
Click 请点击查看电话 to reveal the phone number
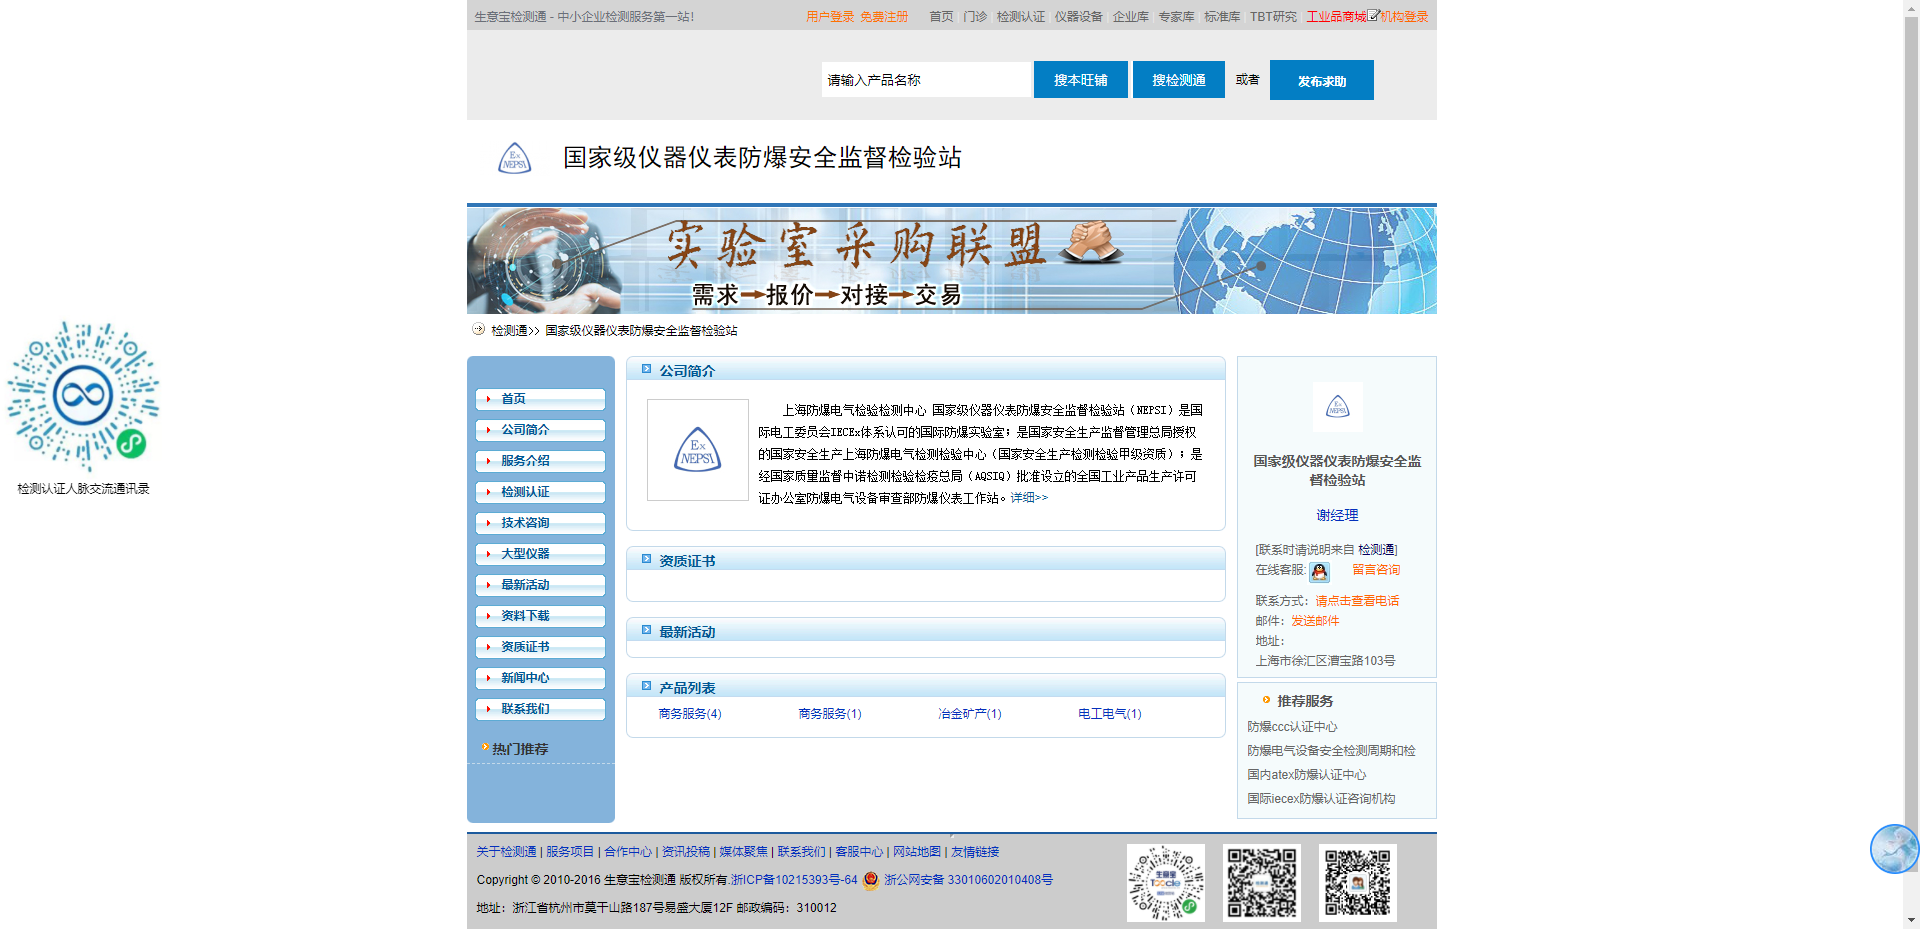[x=1357, y=600]
